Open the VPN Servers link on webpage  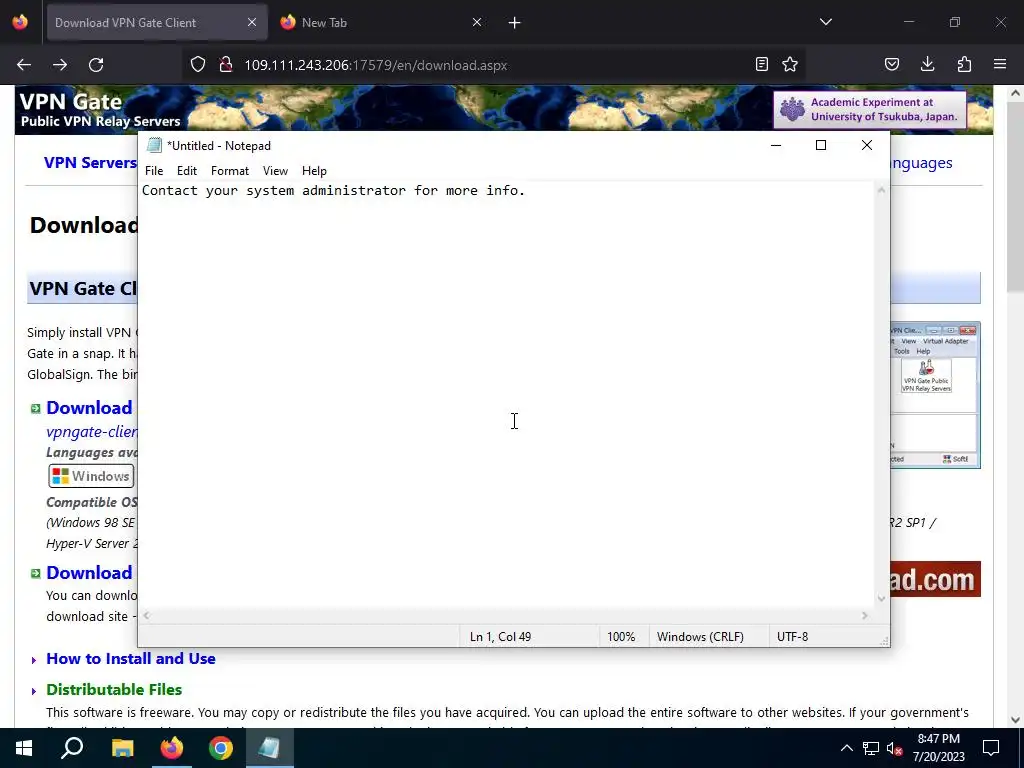click(x=90, y=163)
